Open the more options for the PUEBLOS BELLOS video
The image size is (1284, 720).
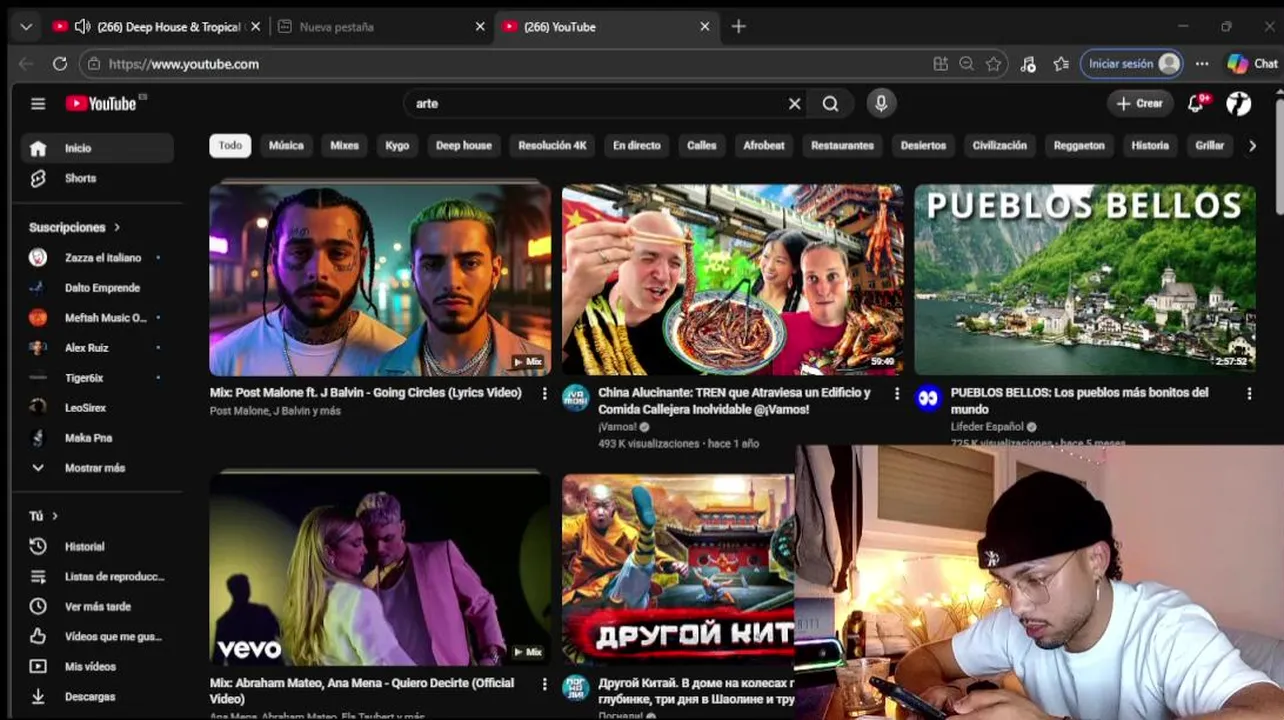[x=1249, y=394]
